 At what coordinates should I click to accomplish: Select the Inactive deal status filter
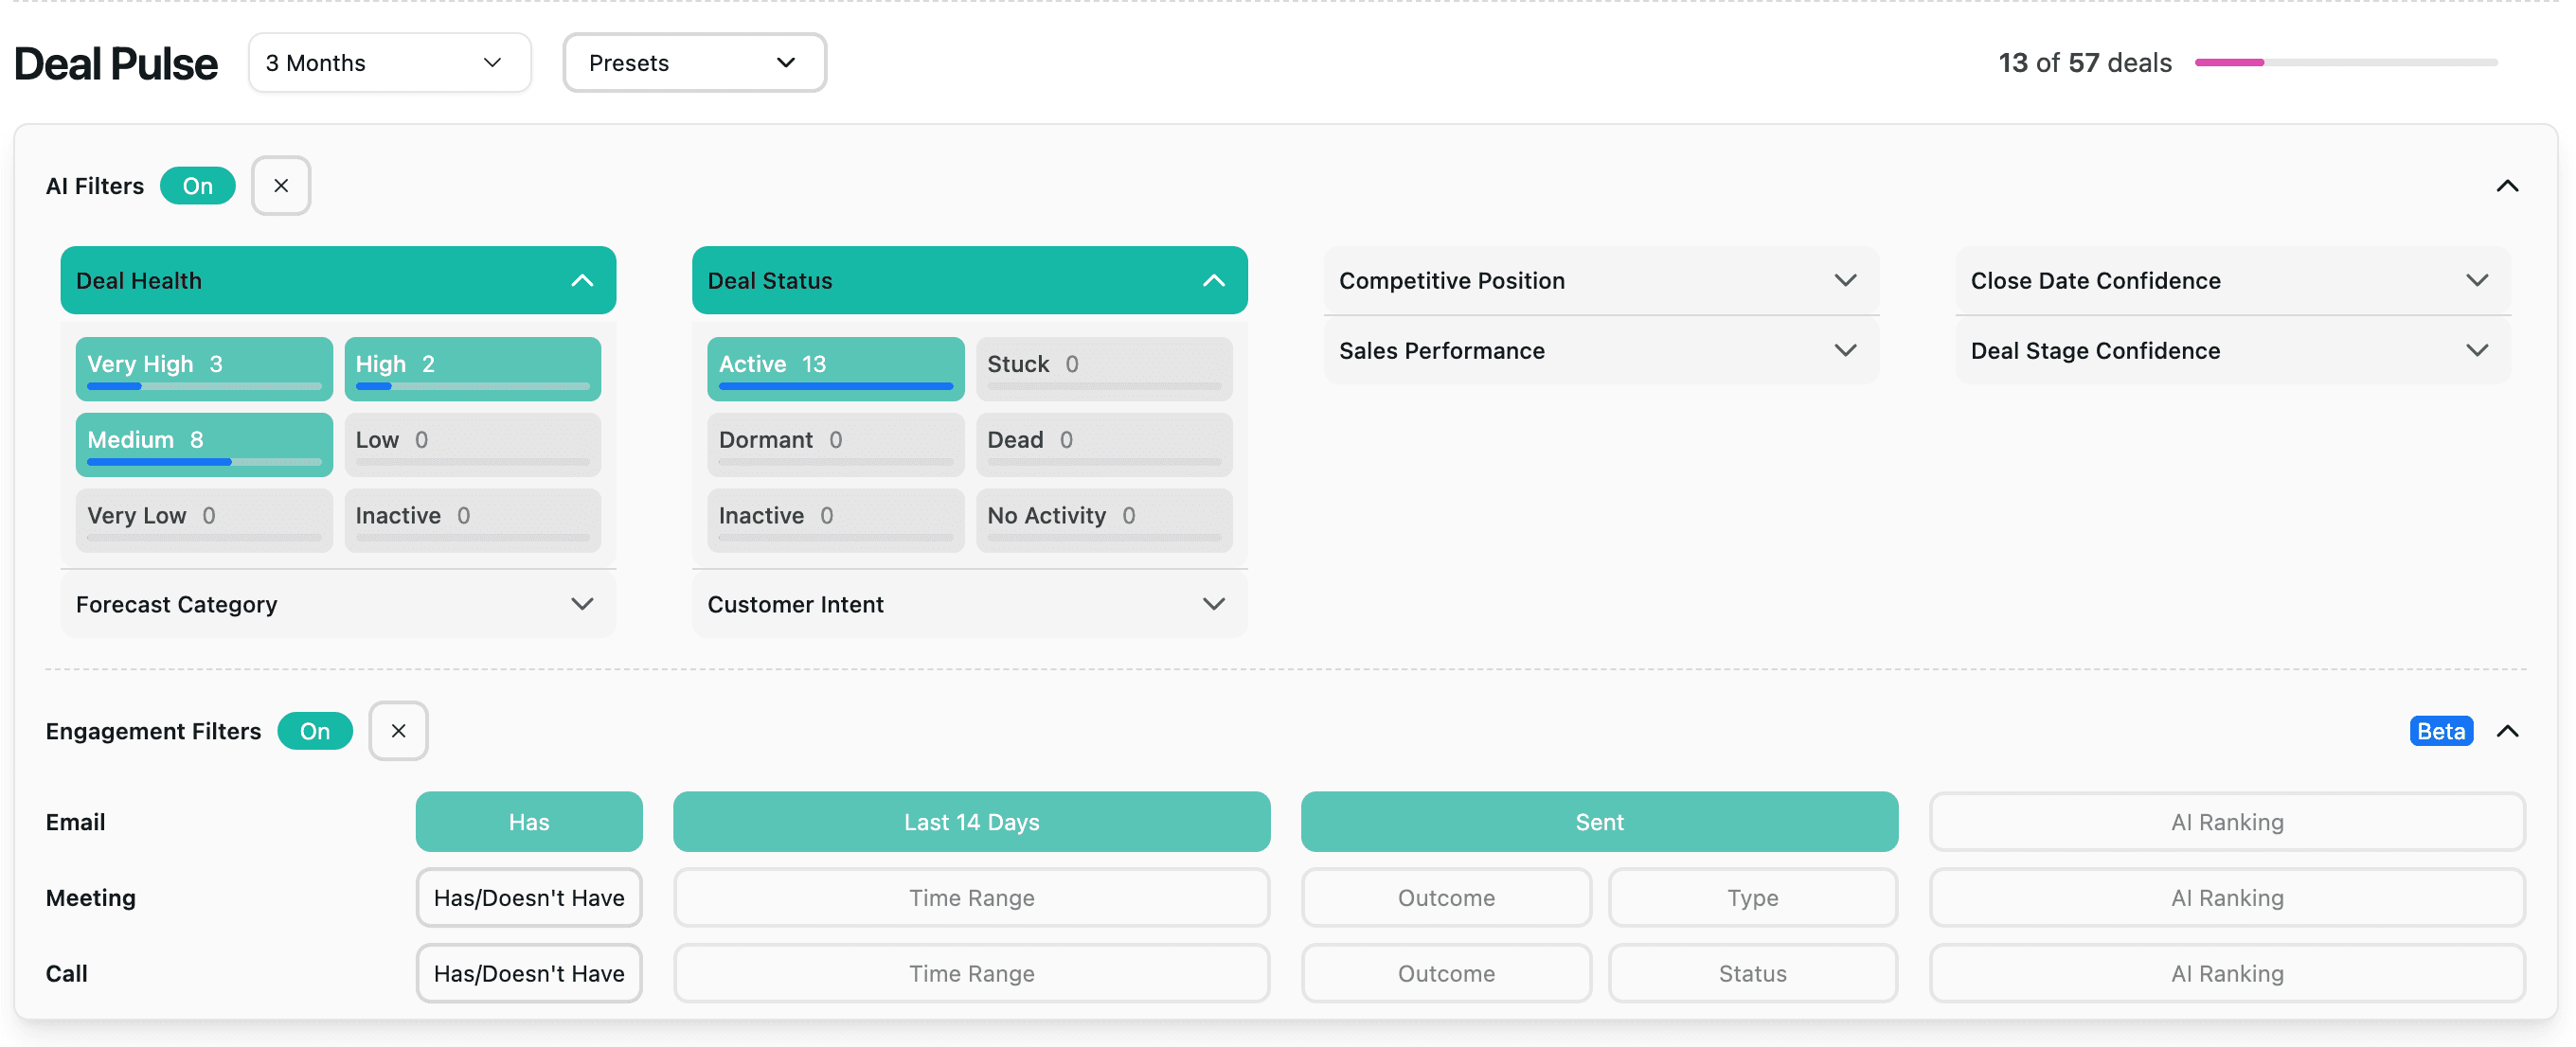click(835, 521)
